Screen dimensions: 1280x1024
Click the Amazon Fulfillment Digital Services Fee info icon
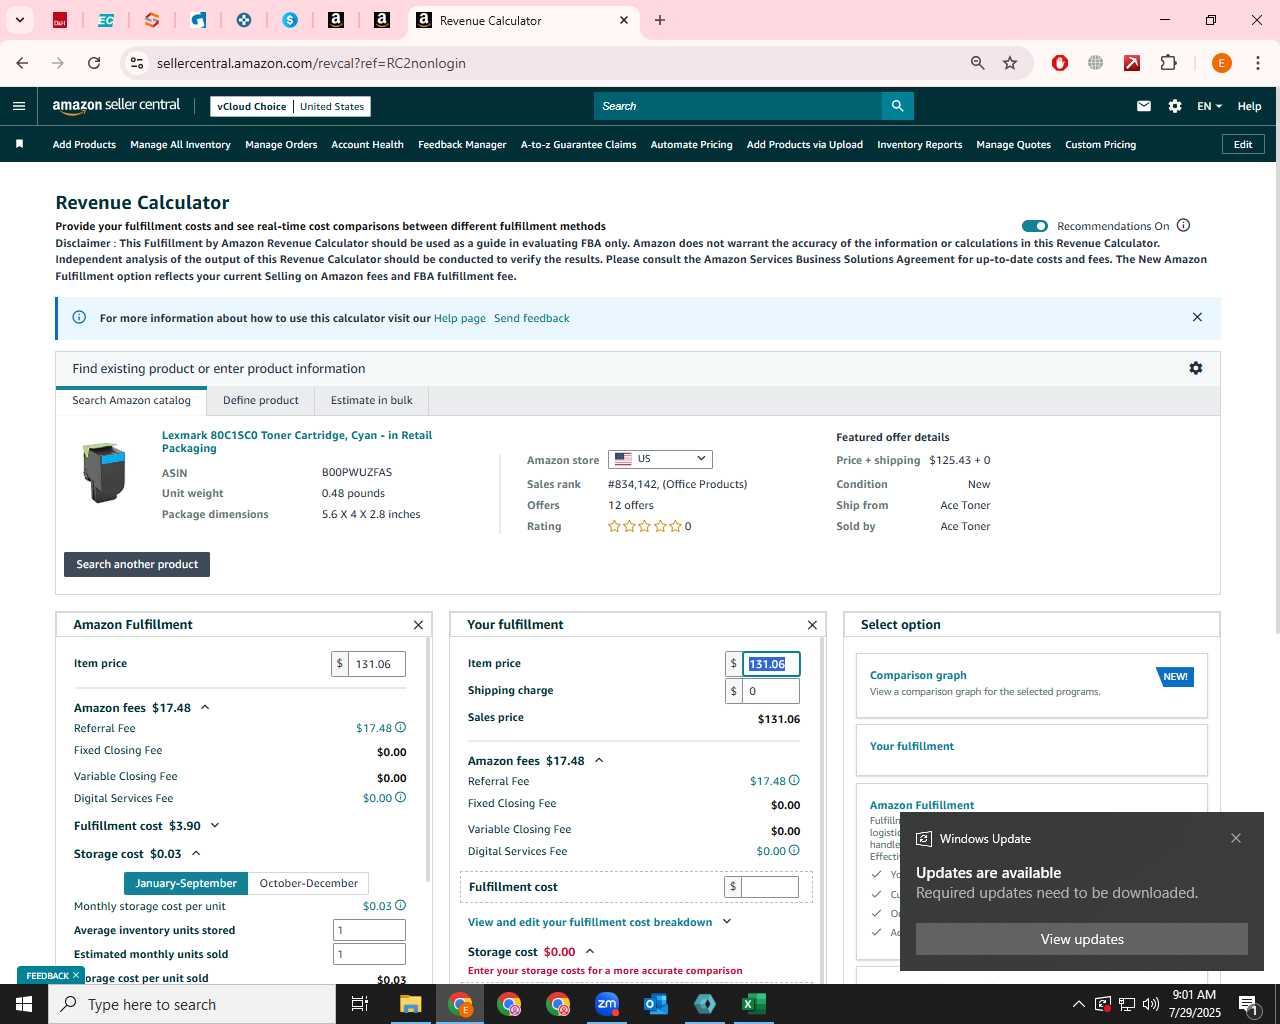[x=401, y=797]
